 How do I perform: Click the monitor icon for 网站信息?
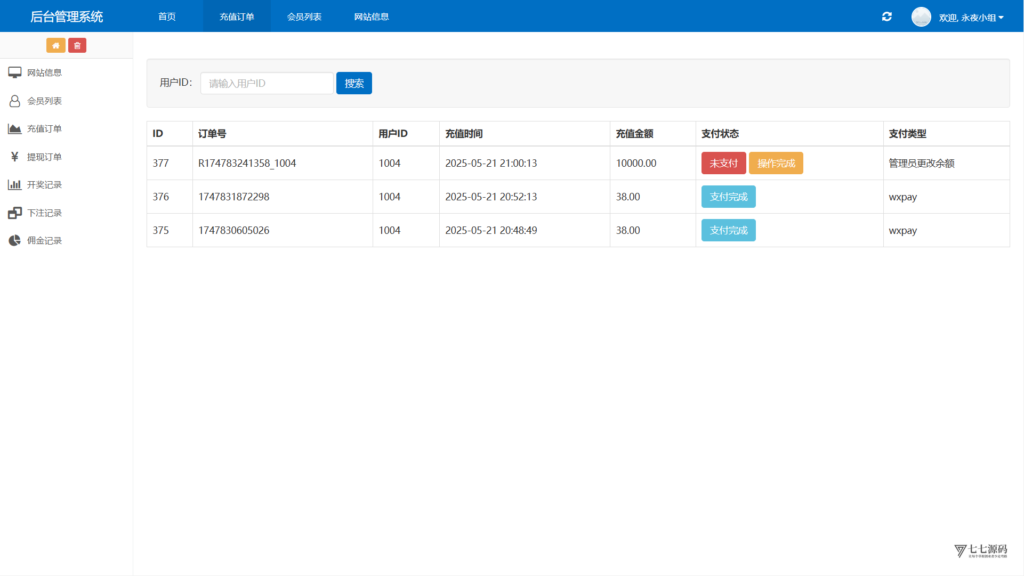14,72
